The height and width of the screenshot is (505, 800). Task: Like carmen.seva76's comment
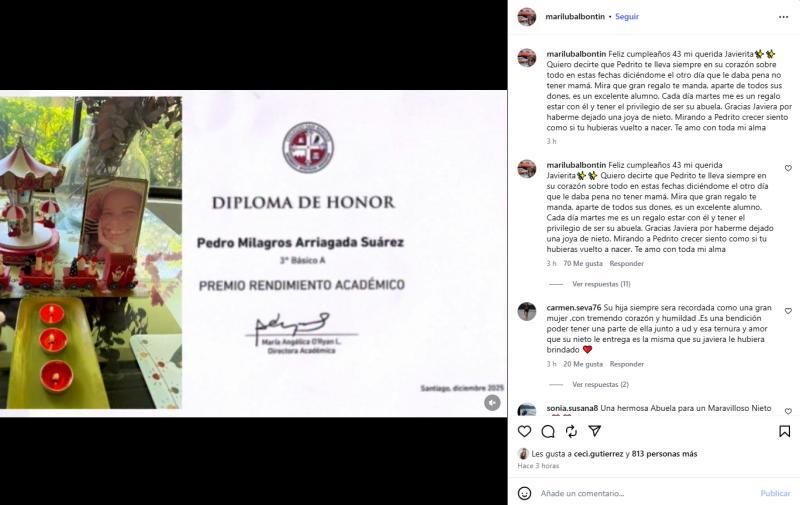coord(788,311)
